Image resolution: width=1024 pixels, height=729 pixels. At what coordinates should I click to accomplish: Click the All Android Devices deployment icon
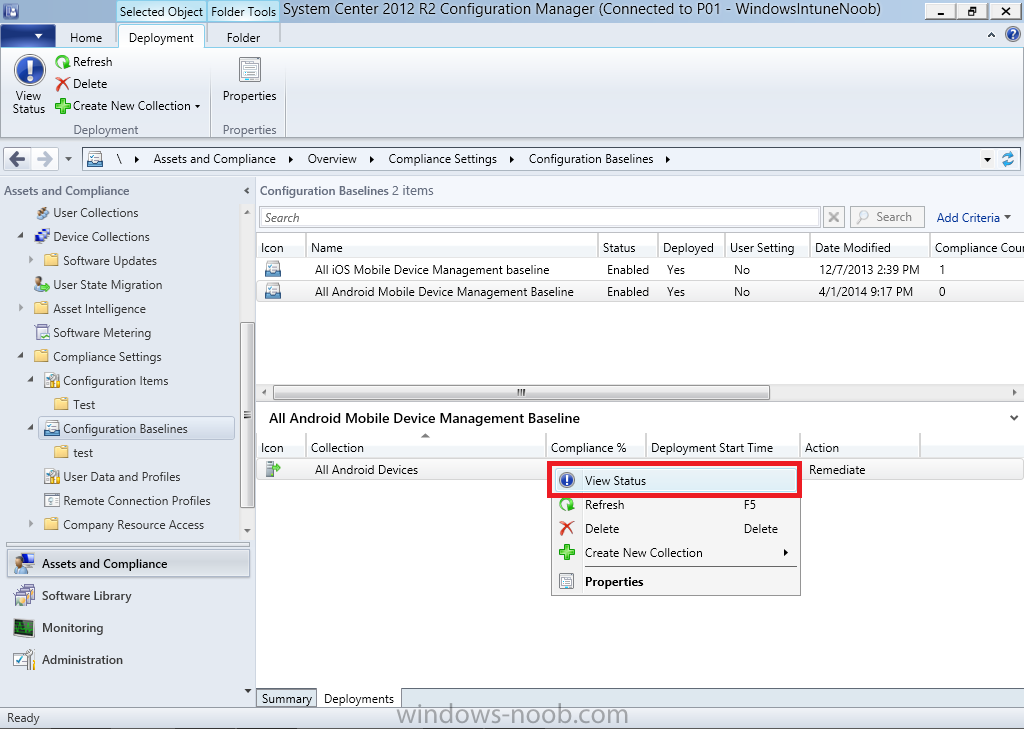point(273,469)
